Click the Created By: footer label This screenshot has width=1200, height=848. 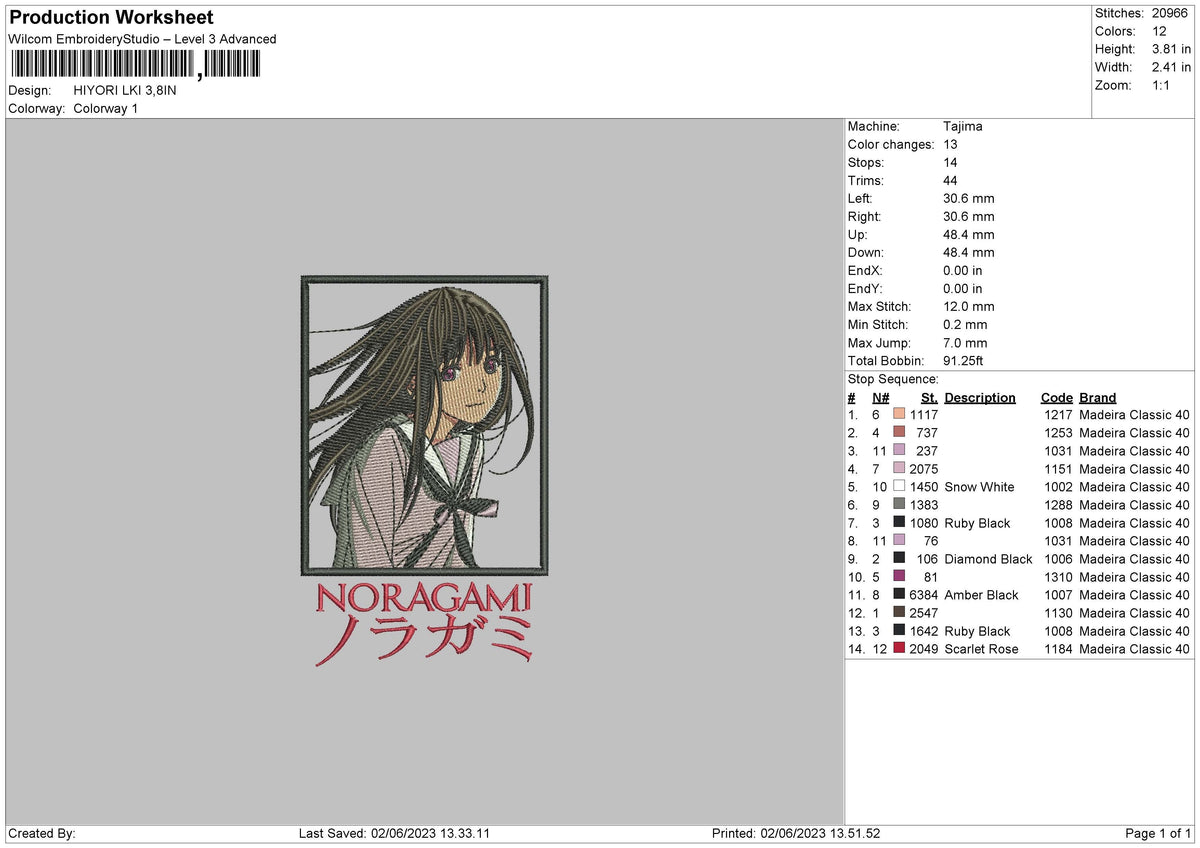42,833
